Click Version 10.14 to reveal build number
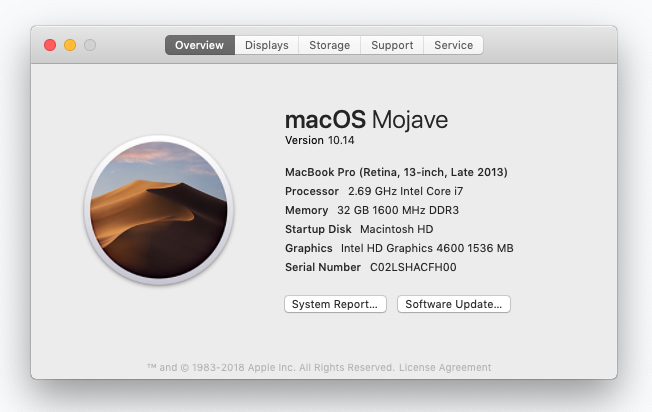The height and width of the screenshot is (412, 652). click(319, 140)
